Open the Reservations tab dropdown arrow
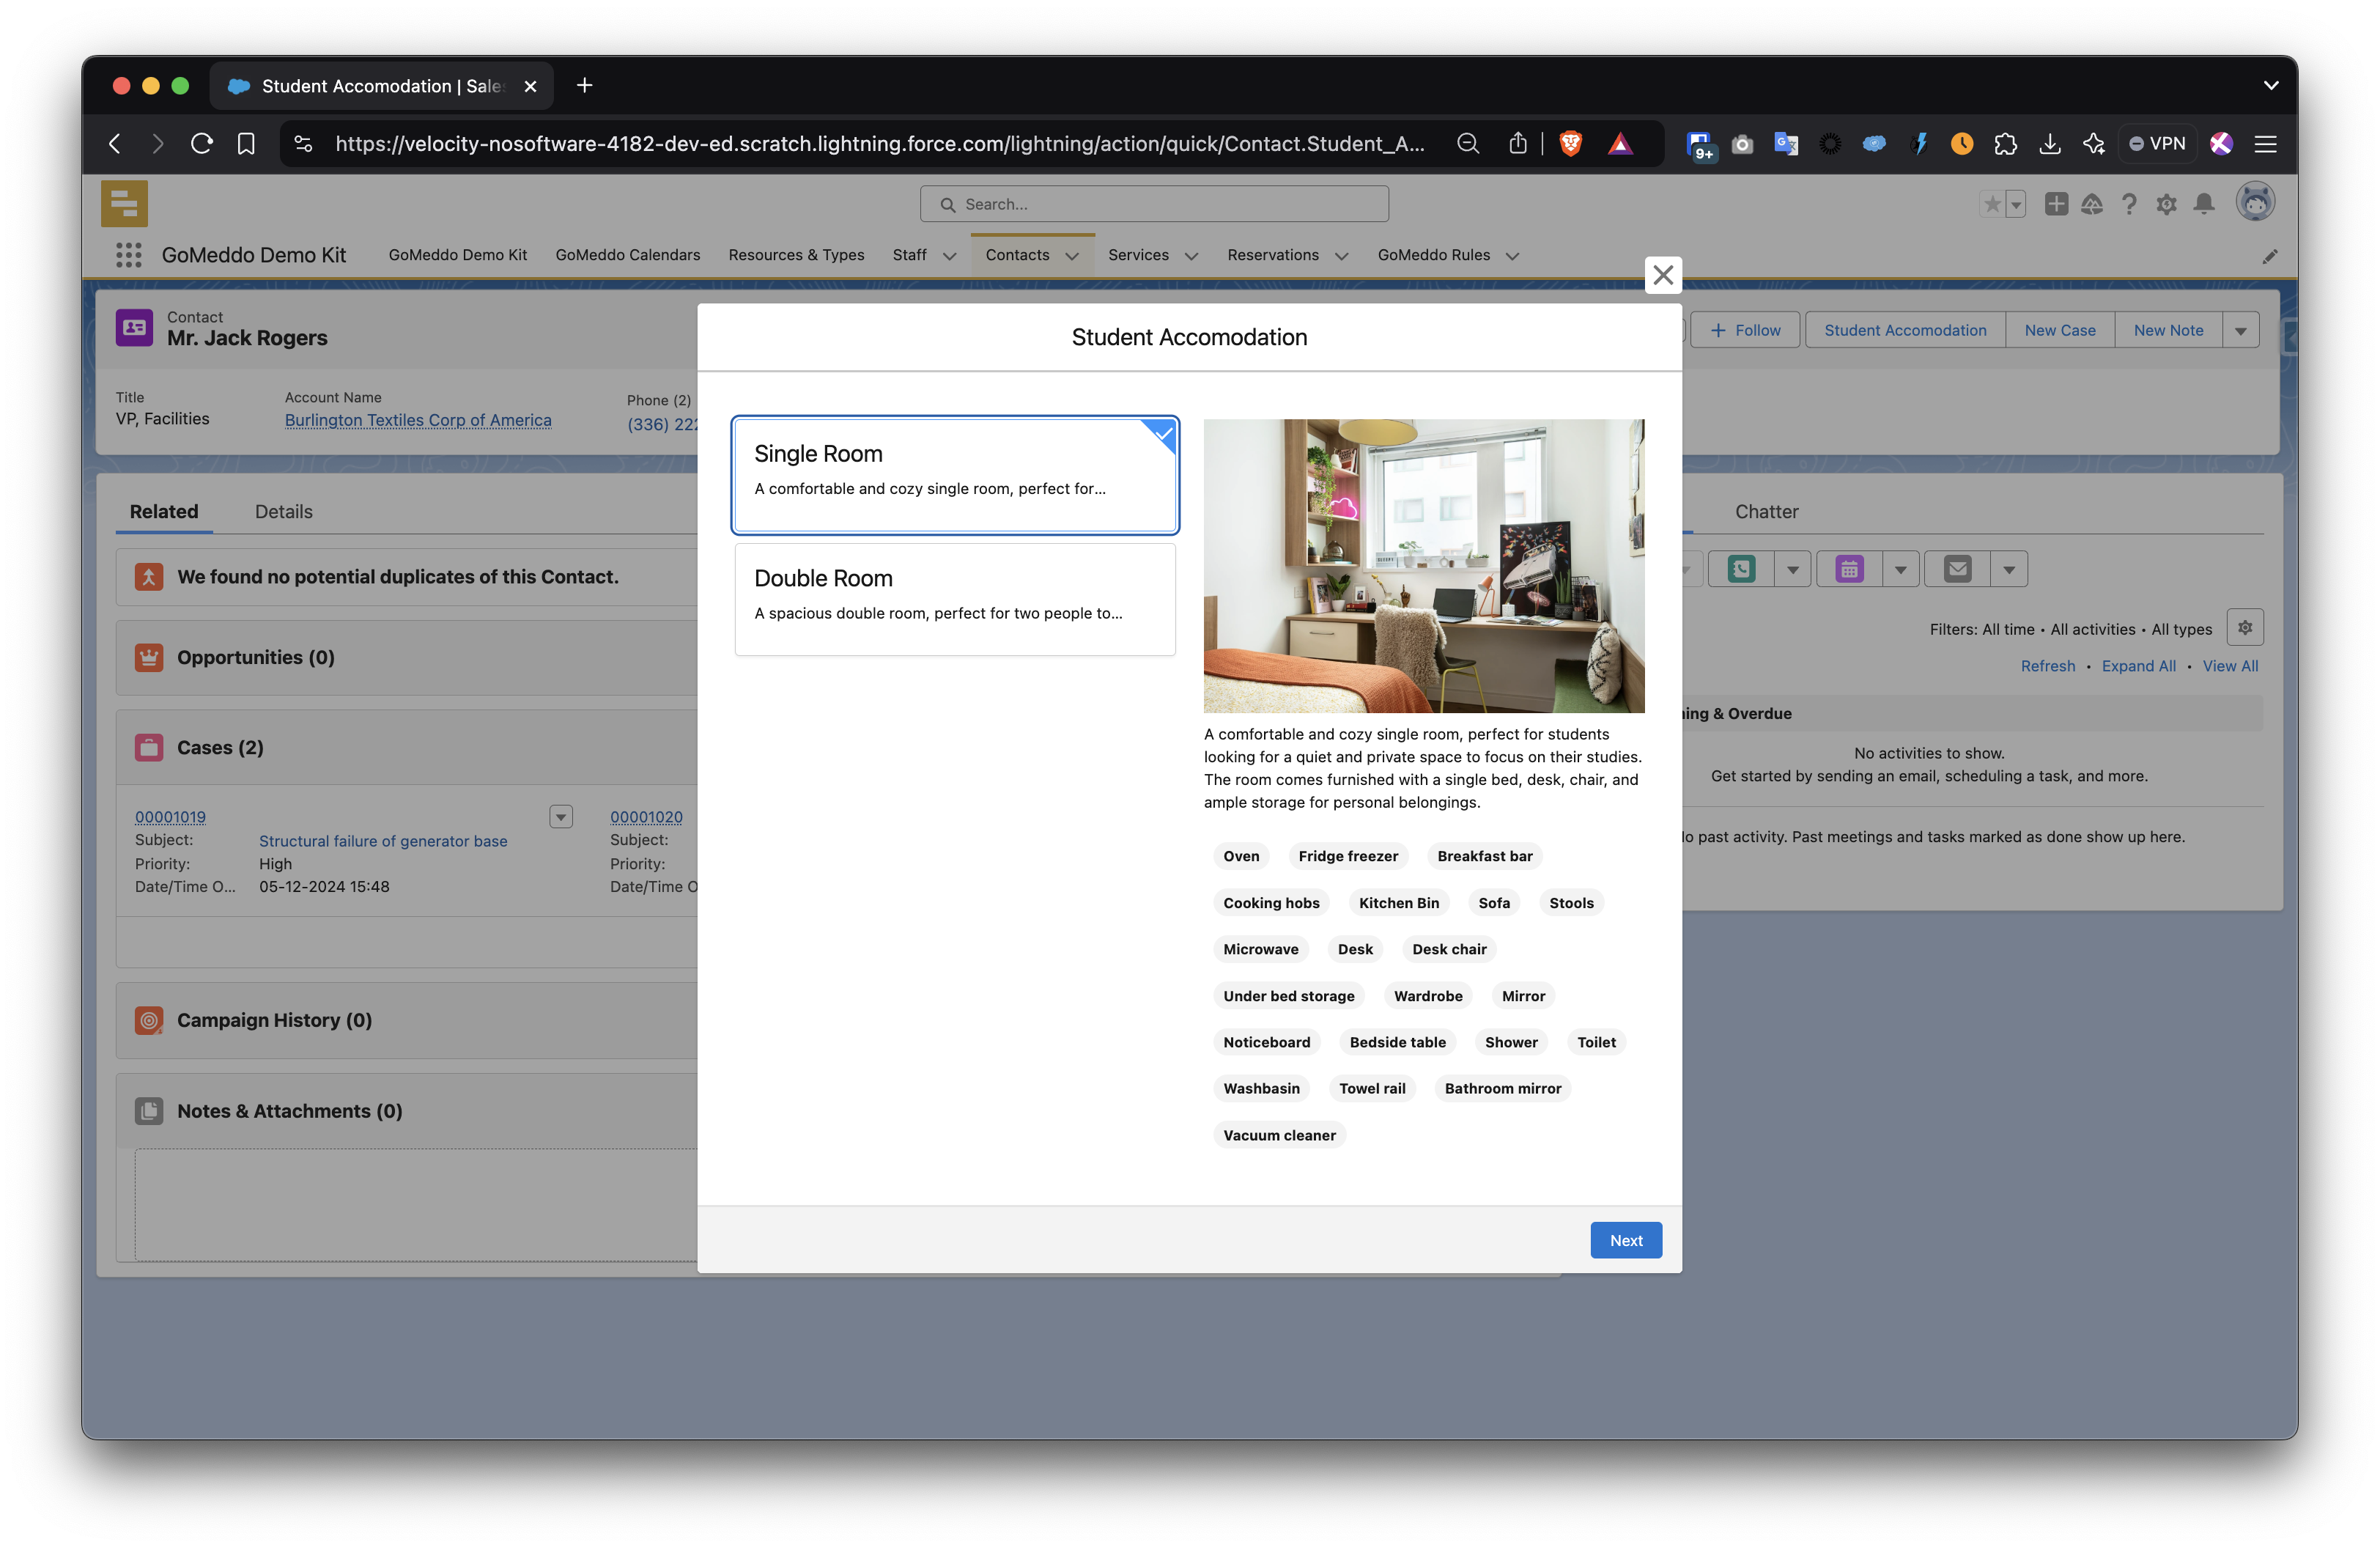This screenshot has height=1548, width=2380. tap(1342, 256)
